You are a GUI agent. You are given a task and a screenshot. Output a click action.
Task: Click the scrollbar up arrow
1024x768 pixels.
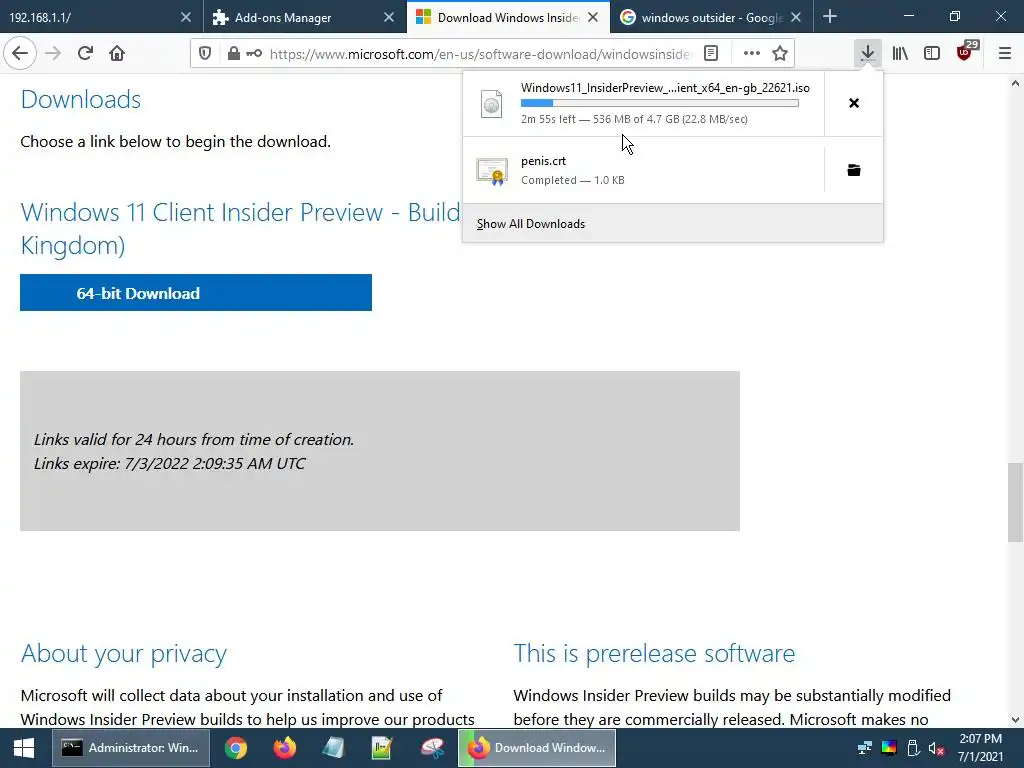1015,83
